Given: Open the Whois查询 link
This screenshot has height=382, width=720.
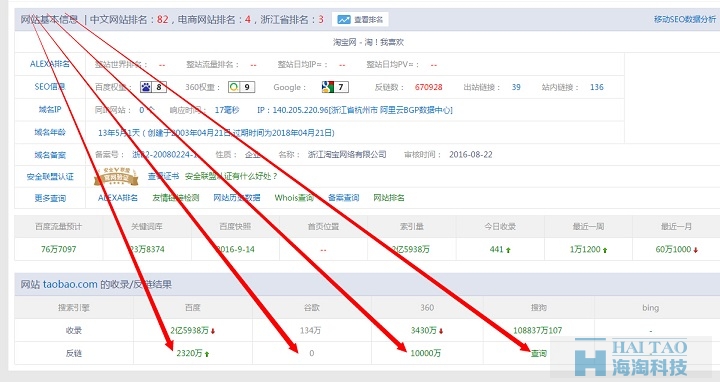Looking at the screenshot, I should click(x=294, y=198).
